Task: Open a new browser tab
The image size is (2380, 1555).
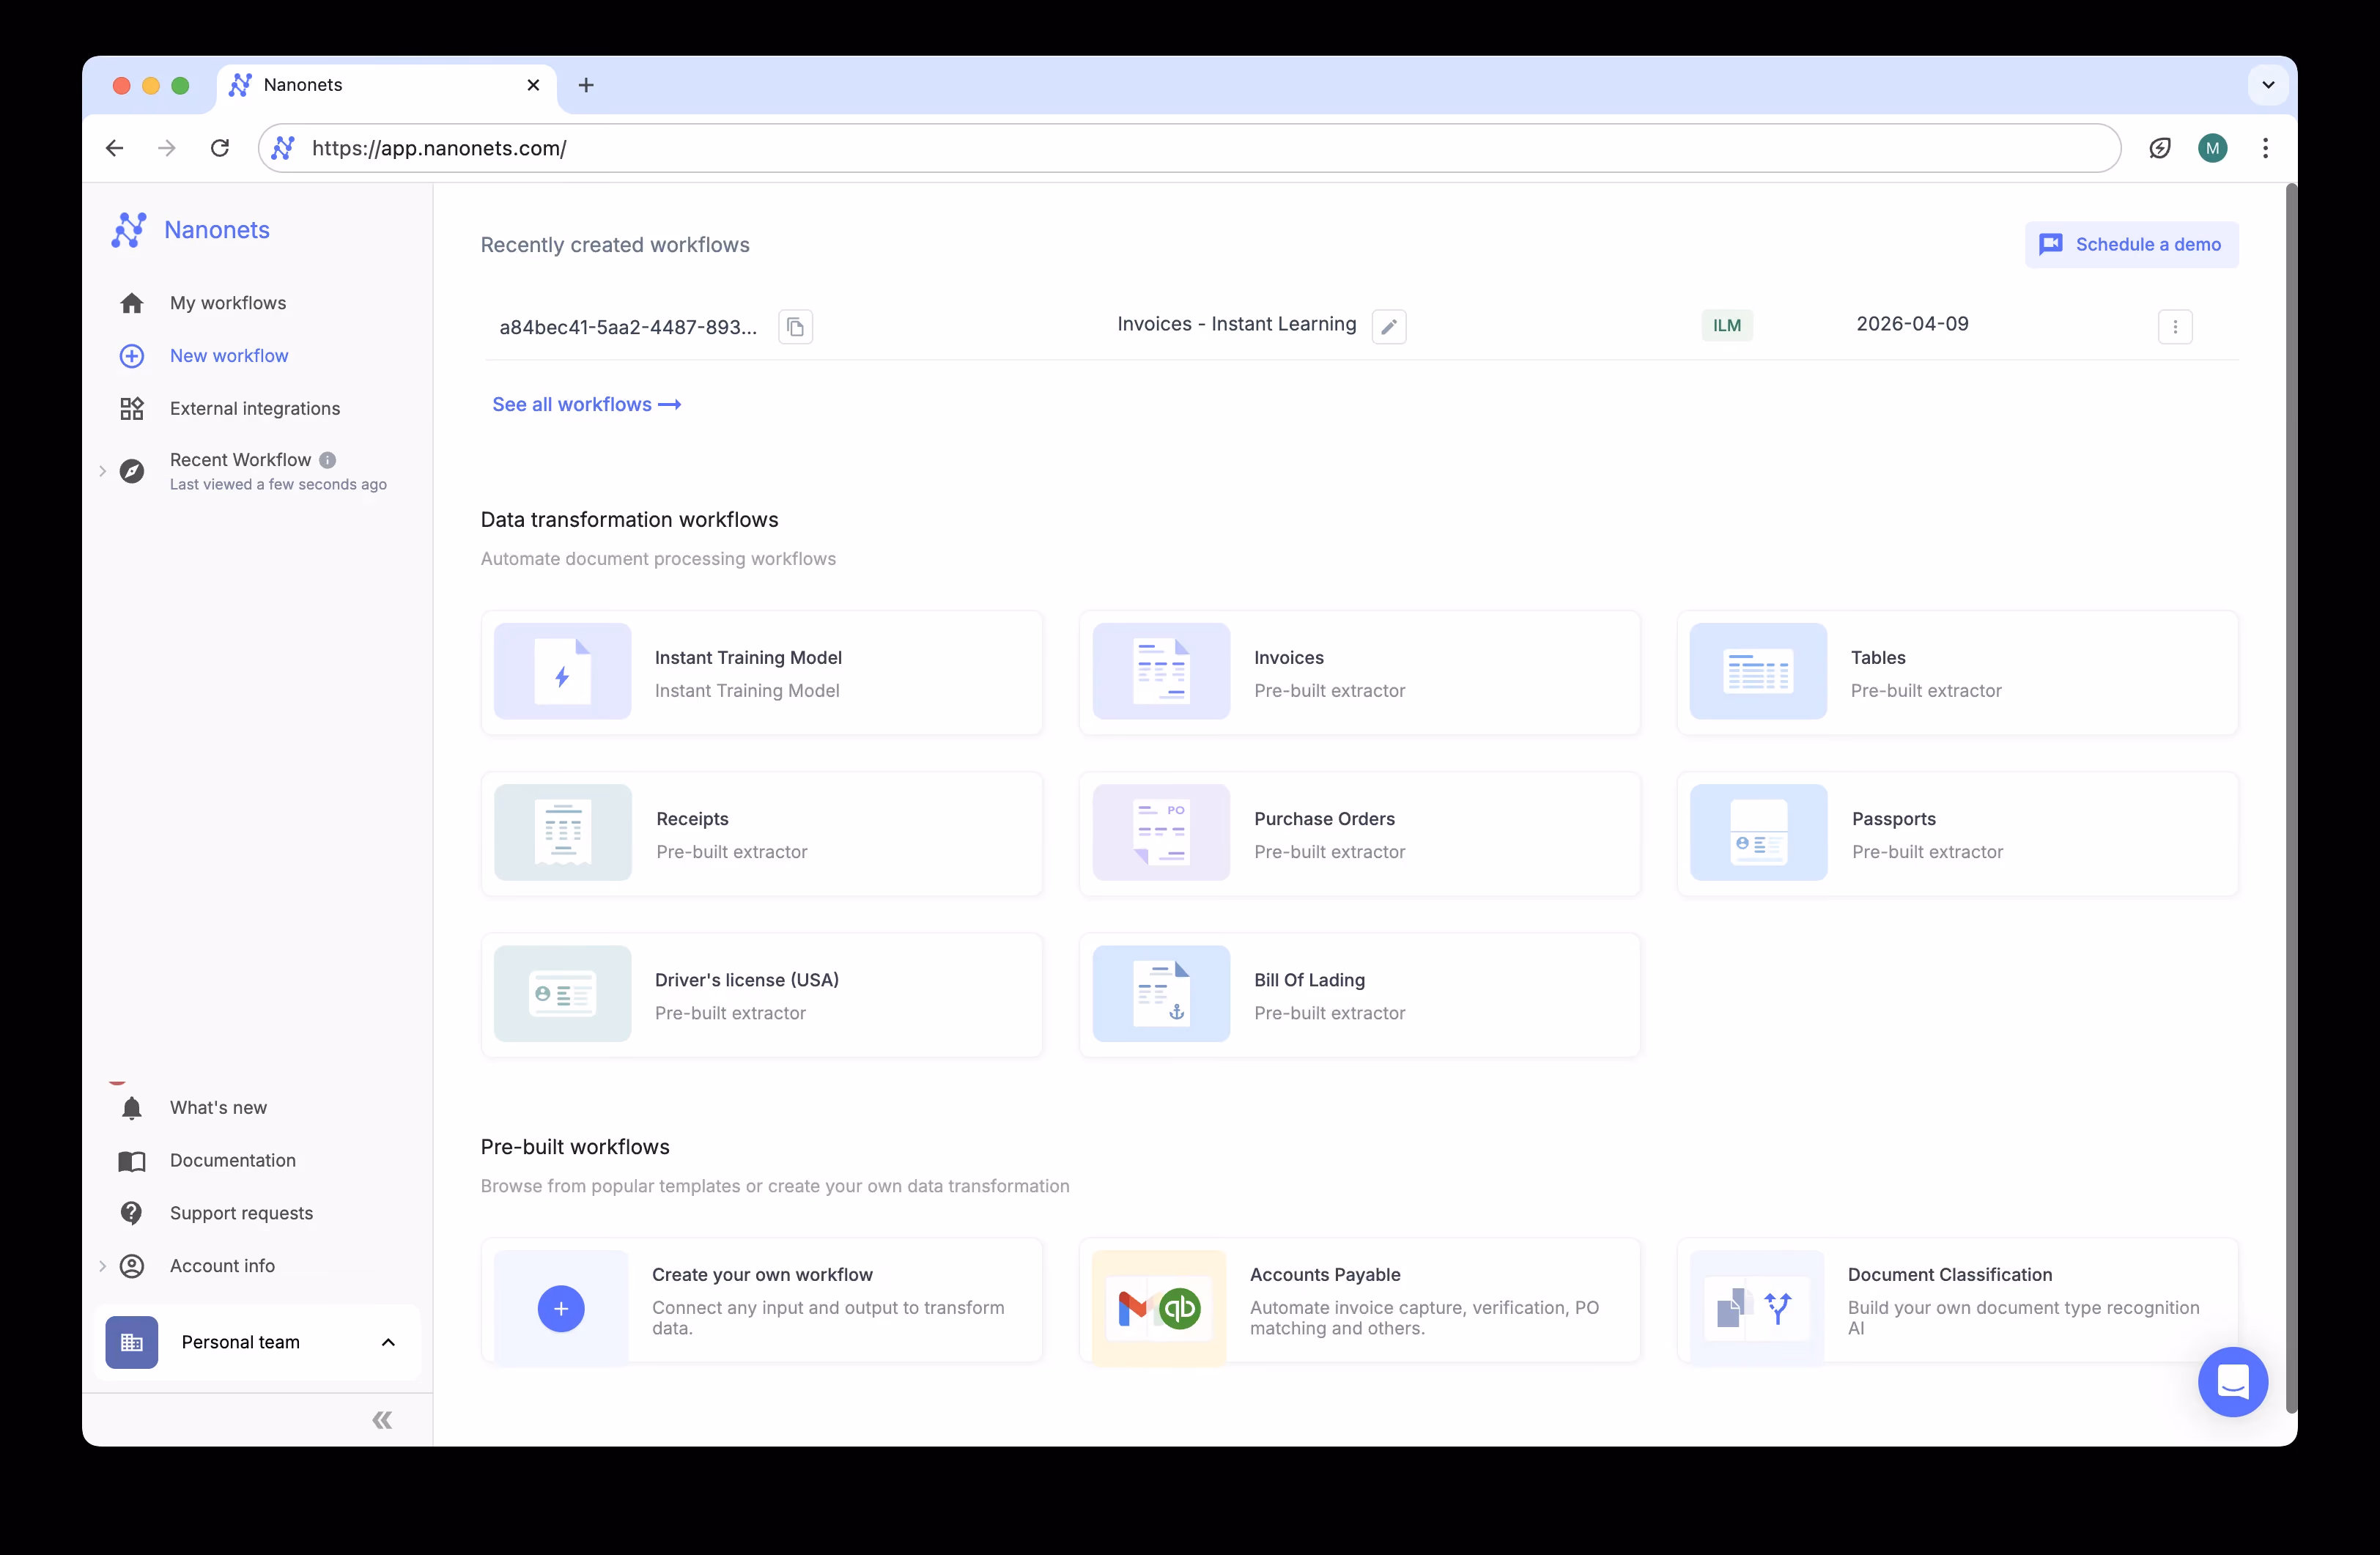Action: 586,85
